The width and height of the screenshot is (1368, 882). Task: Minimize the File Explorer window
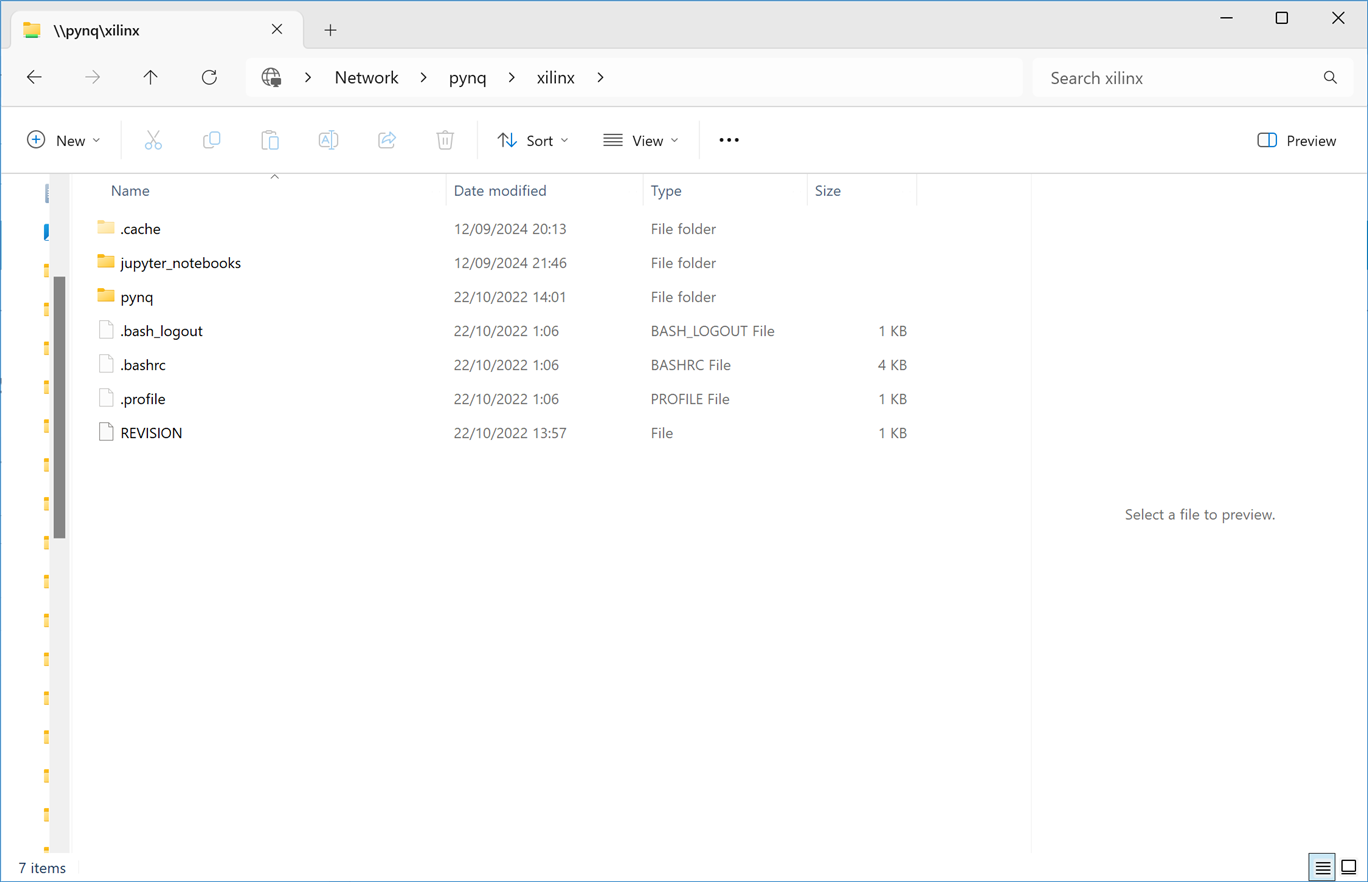pos(1227,18)
